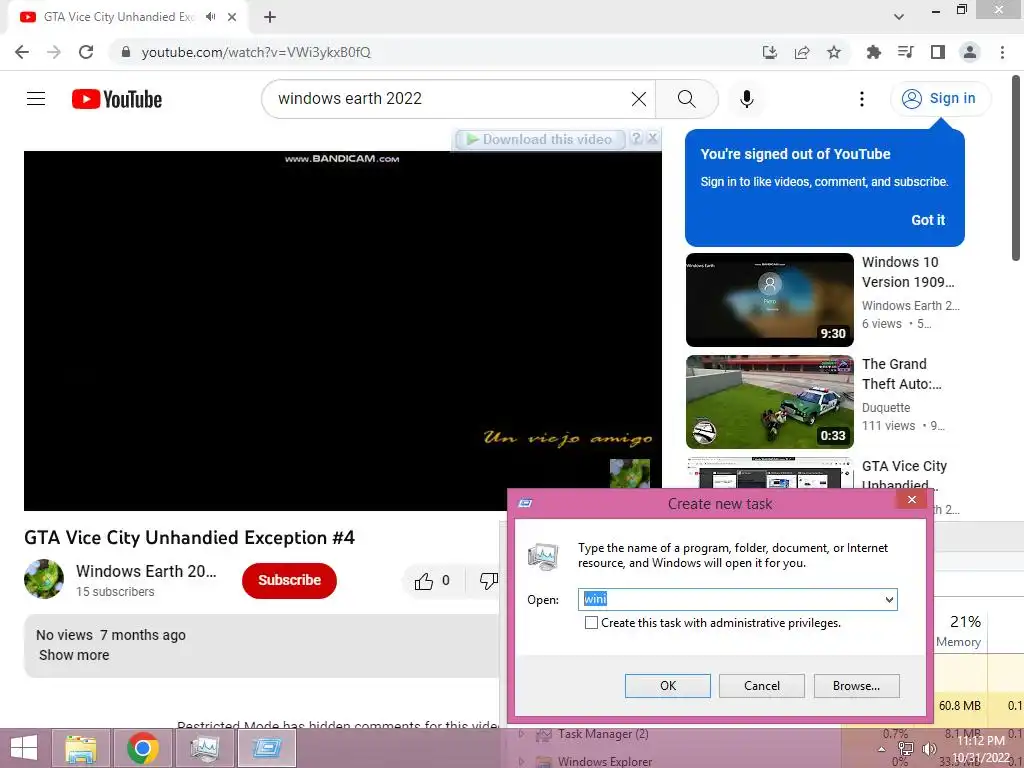The height and width of the screenshot is (768, 1024).
Task: Show hidden tray icons arrow
Action: pyautogui.click(x=882, y=749)
